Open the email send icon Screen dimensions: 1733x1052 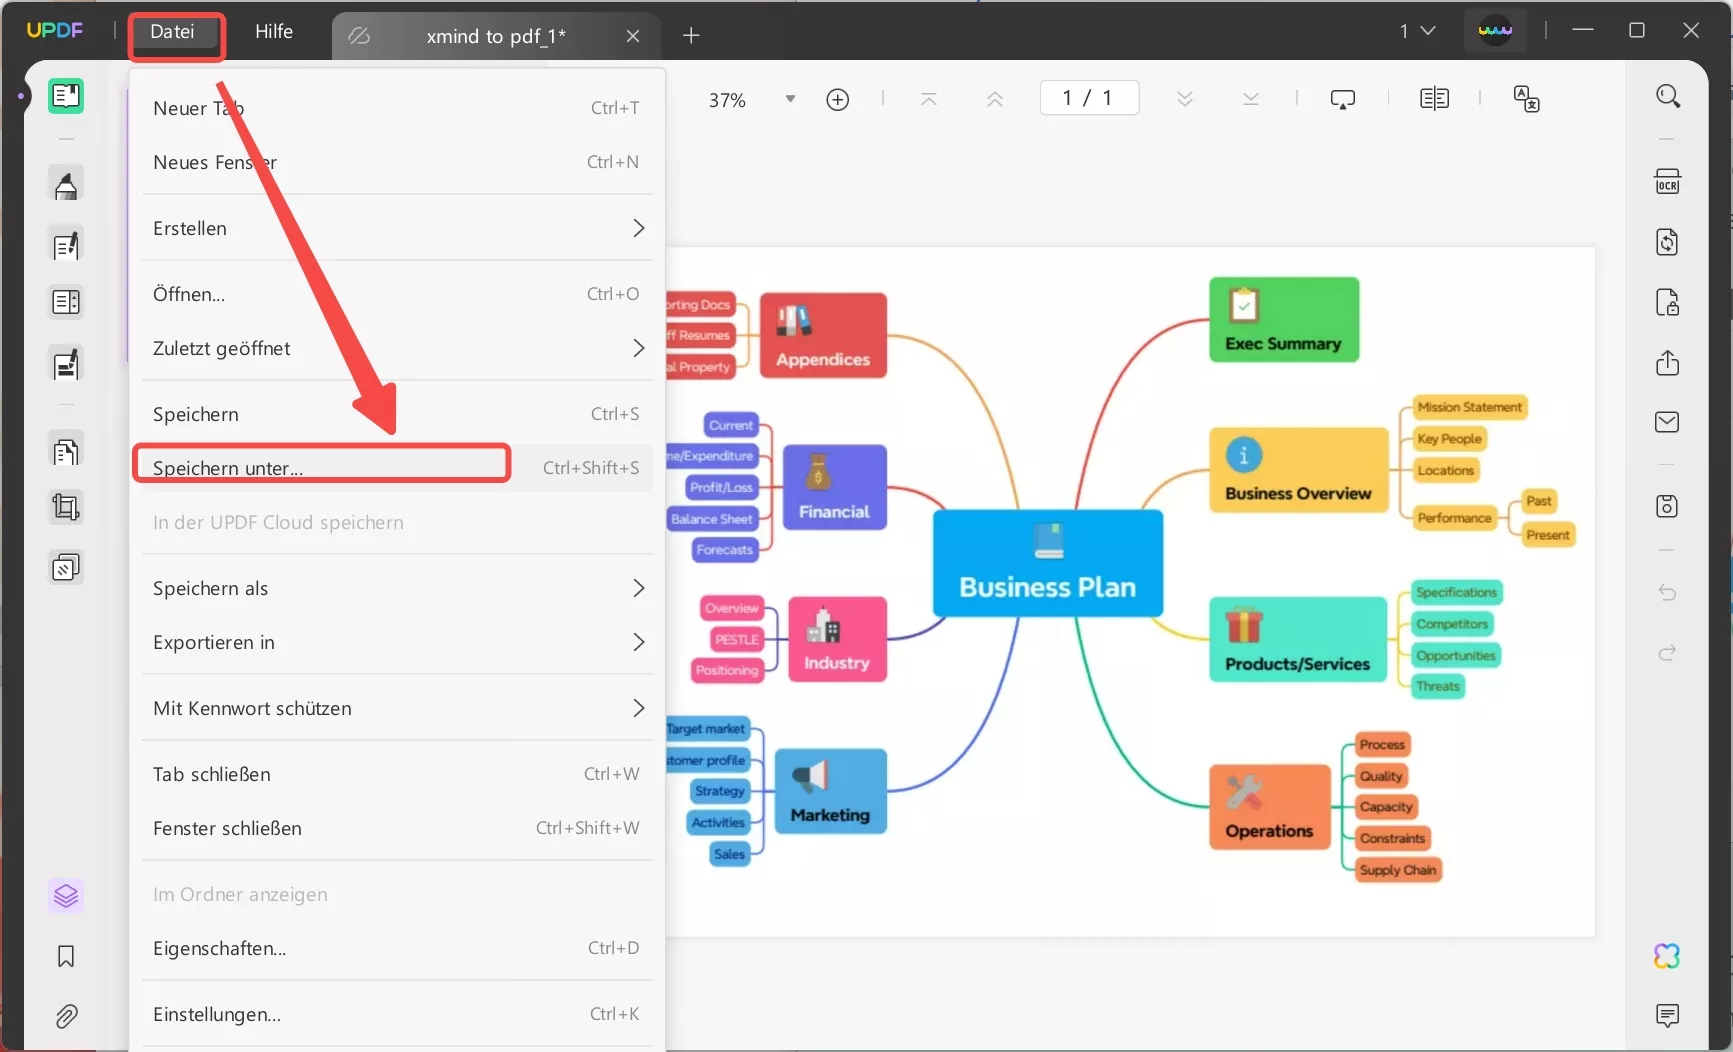(1668, 422)
